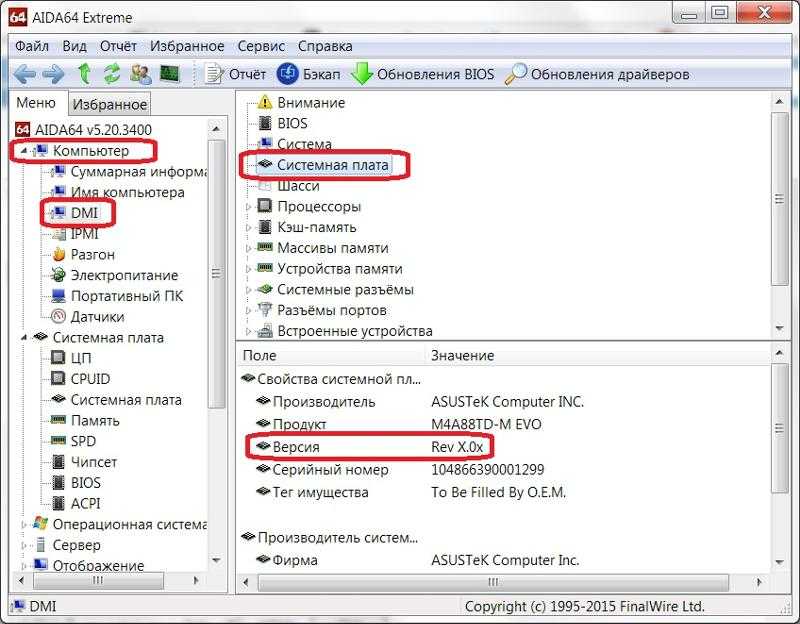800x624 pixels.
Task: Click the Back arrow toolbar icon
Action: [24, 74]
